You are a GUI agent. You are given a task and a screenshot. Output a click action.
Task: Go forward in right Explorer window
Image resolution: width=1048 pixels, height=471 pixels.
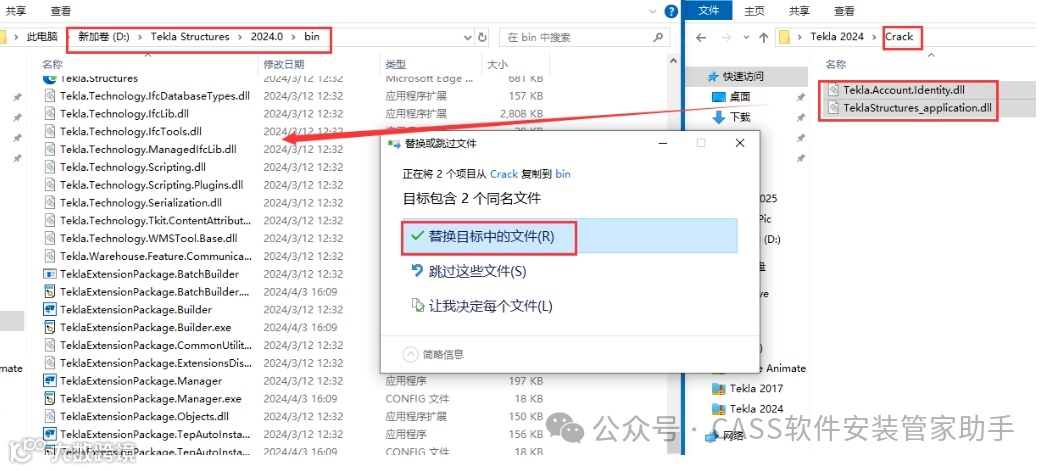pos(725,37)
